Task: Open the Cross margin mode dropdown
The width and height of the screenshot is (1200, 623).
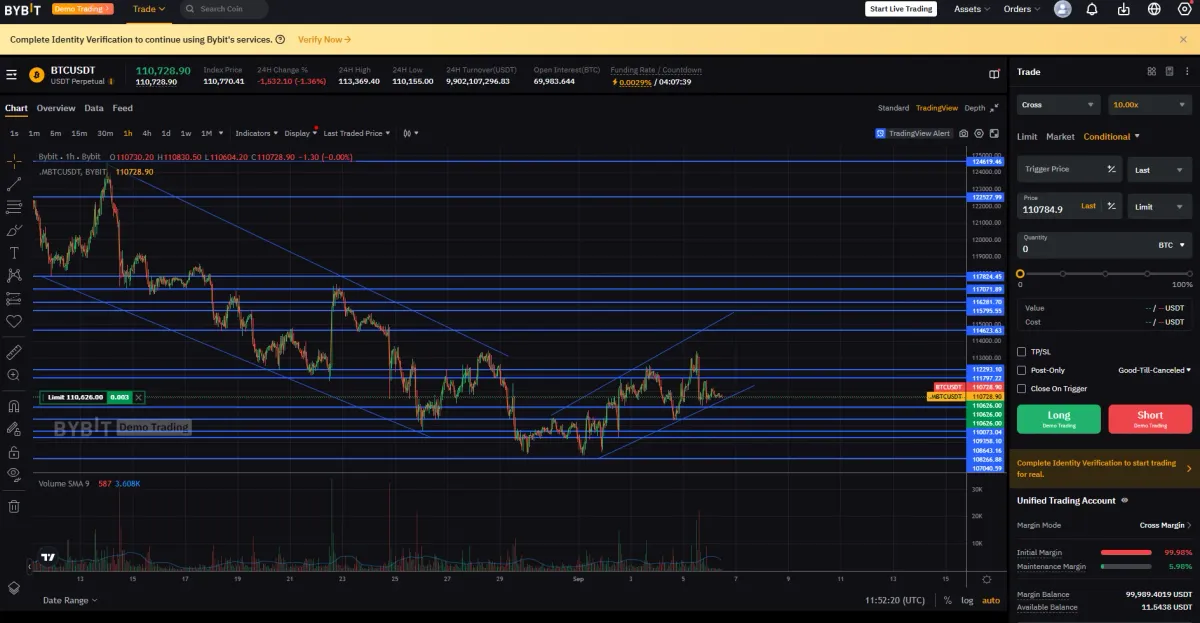Action: pyautogui.click(x=1059, y=104)
